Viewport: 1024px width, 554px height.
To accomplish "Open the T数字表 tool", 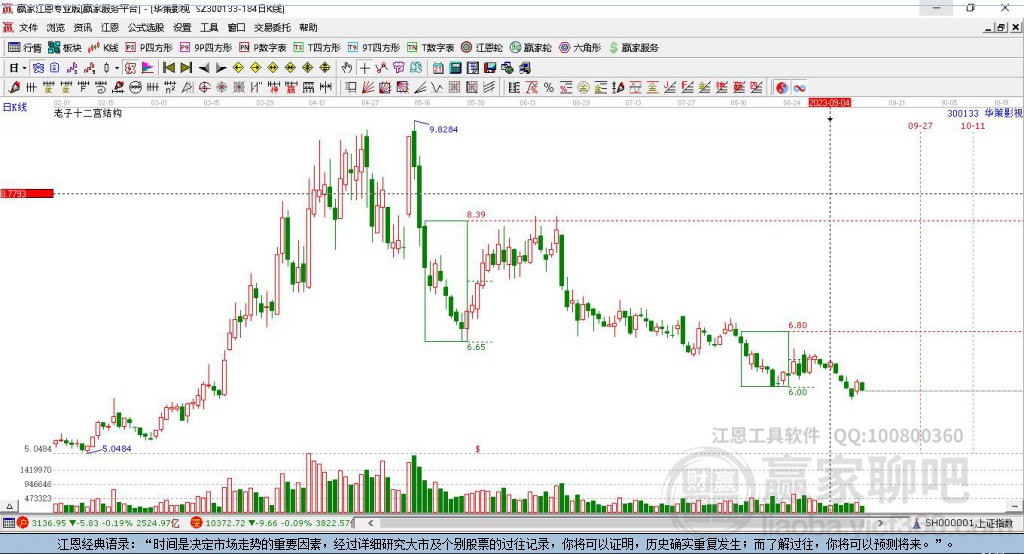I will pos(430,48).
